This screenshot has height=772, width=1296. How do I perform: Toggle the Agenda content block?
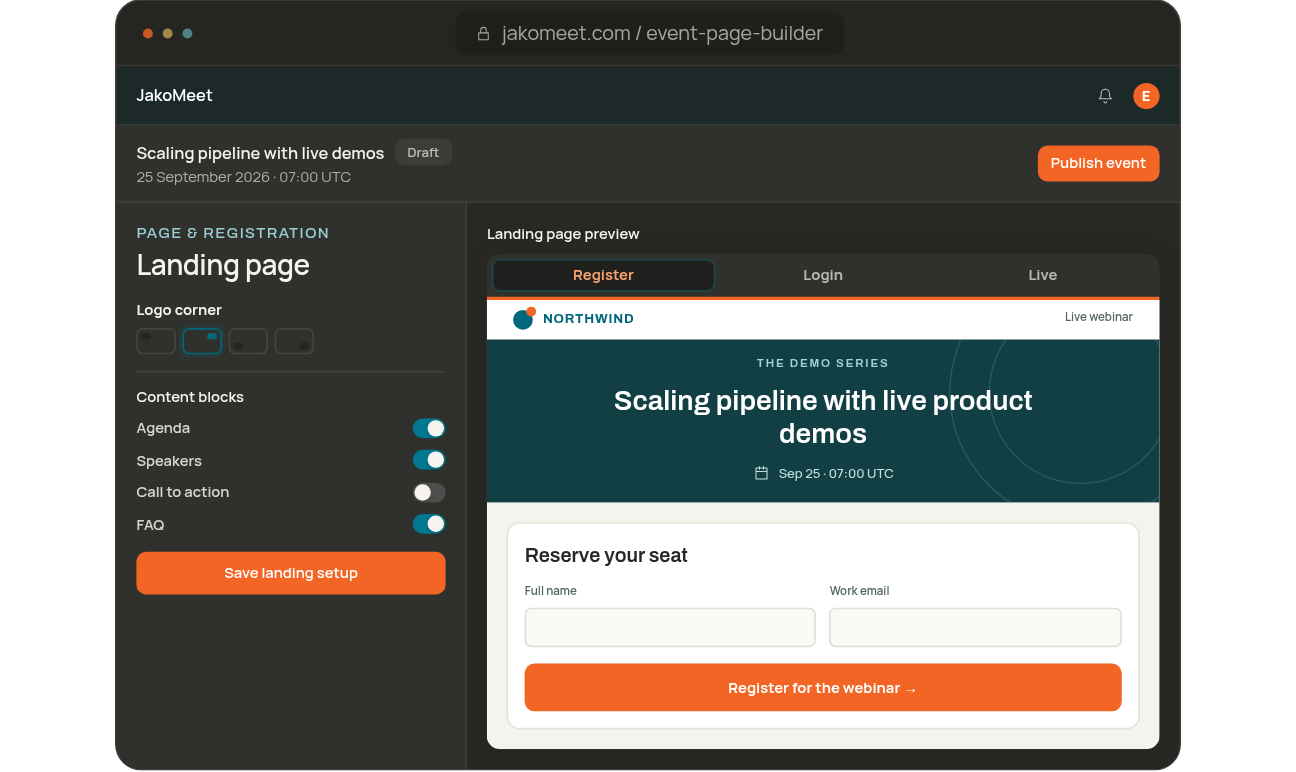click(429, 428)
